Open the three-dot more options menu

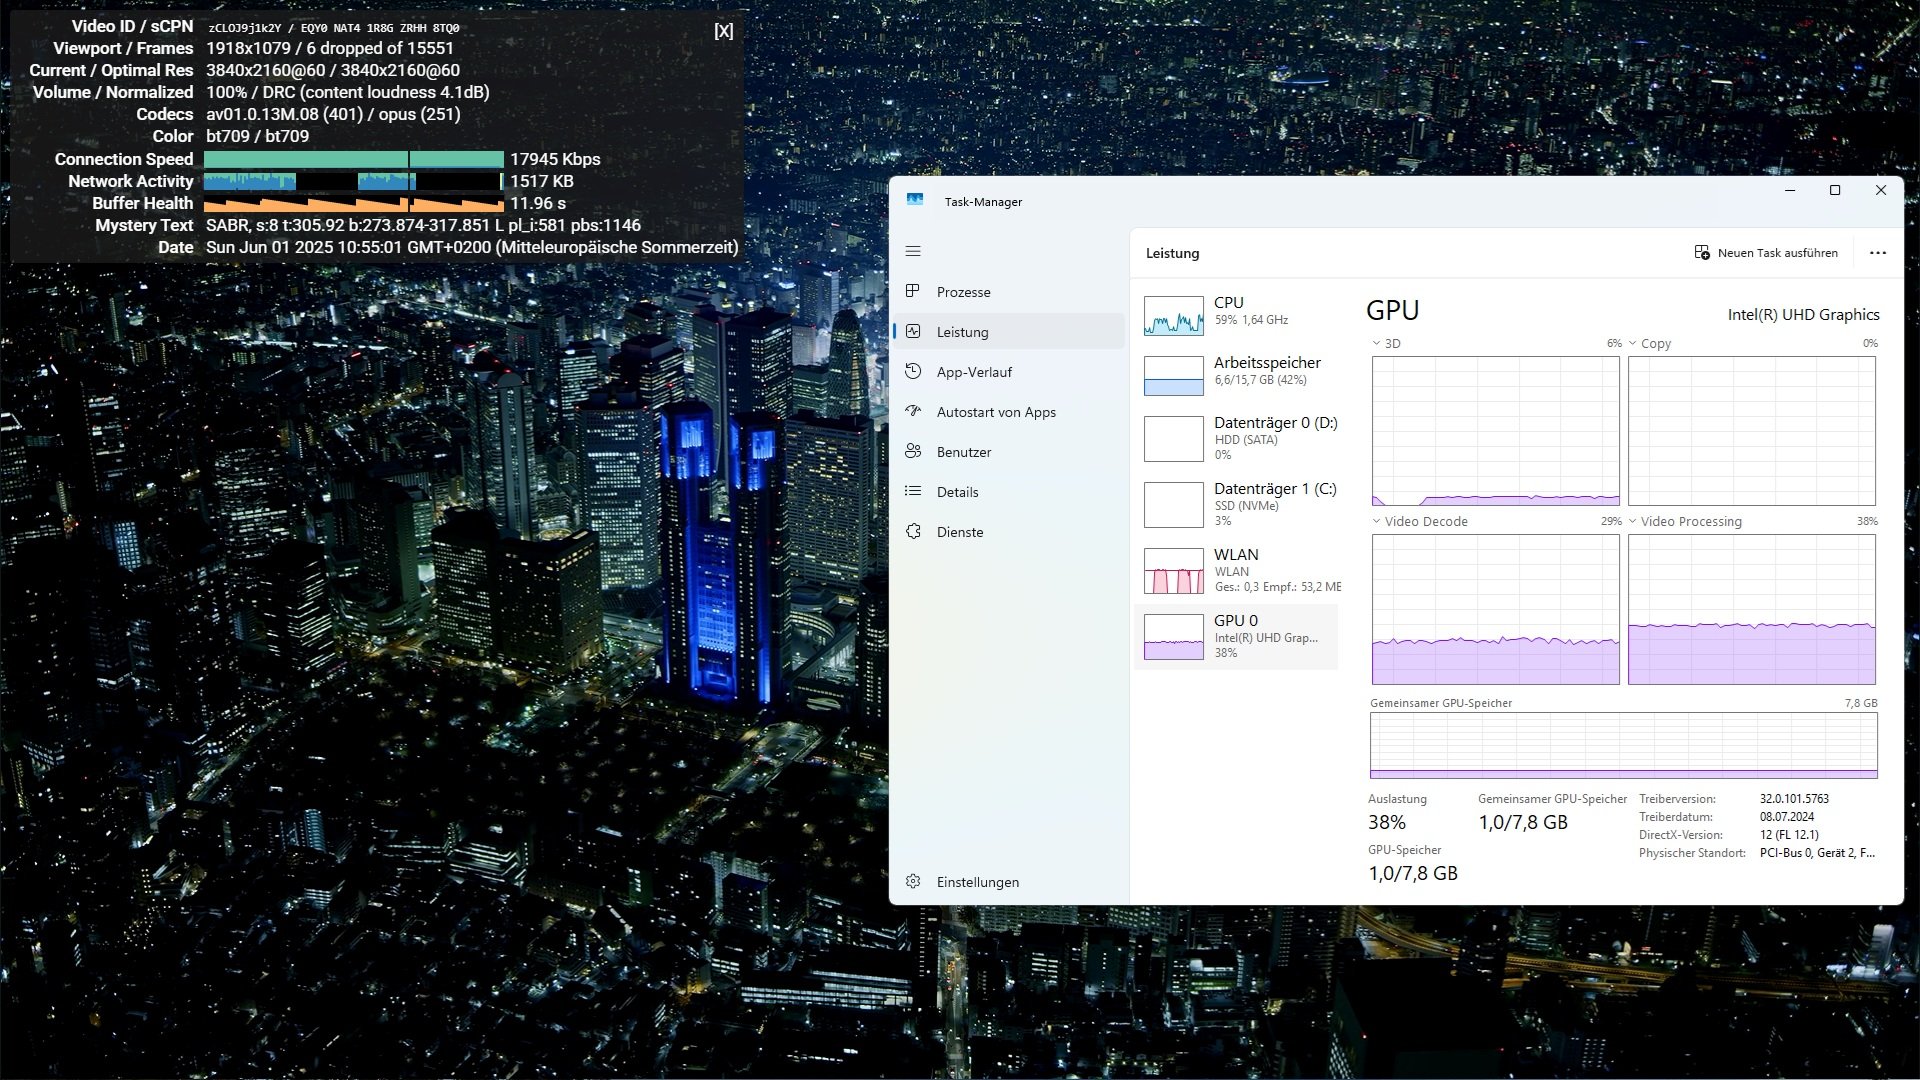(1878, 253)
